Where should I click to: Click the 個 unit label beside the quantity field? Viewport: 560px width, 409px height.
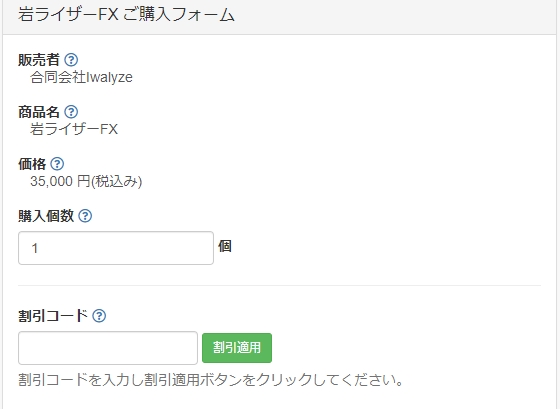coord(225,246)
